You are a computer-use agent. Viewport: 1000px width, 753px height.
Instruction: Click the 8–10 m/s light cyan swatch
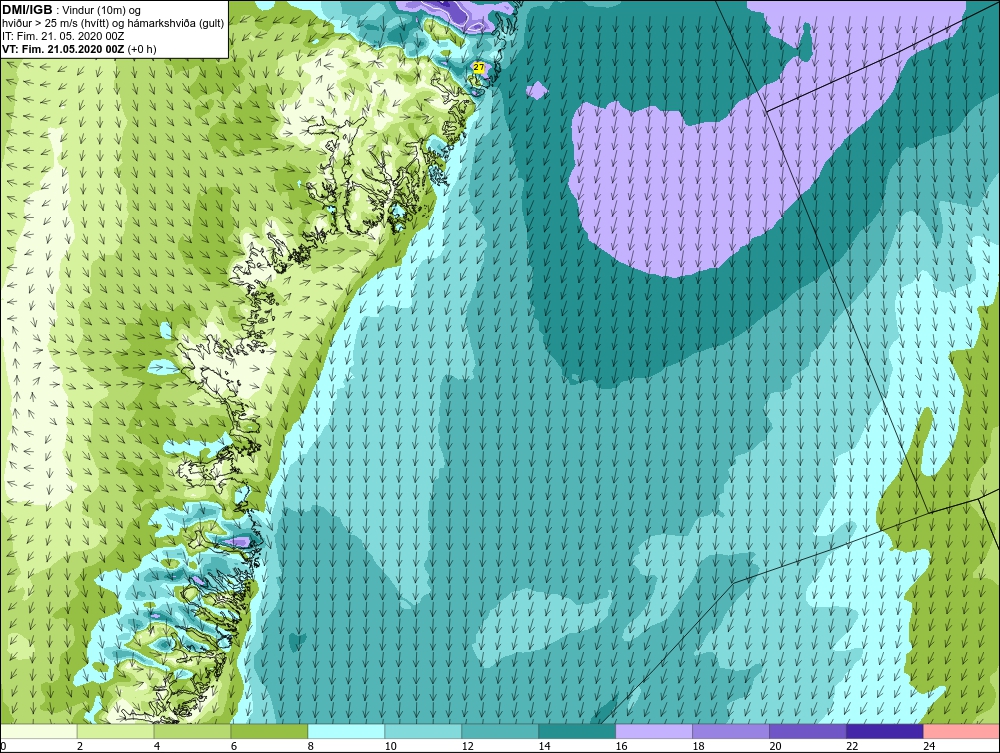tap(346, 731)
